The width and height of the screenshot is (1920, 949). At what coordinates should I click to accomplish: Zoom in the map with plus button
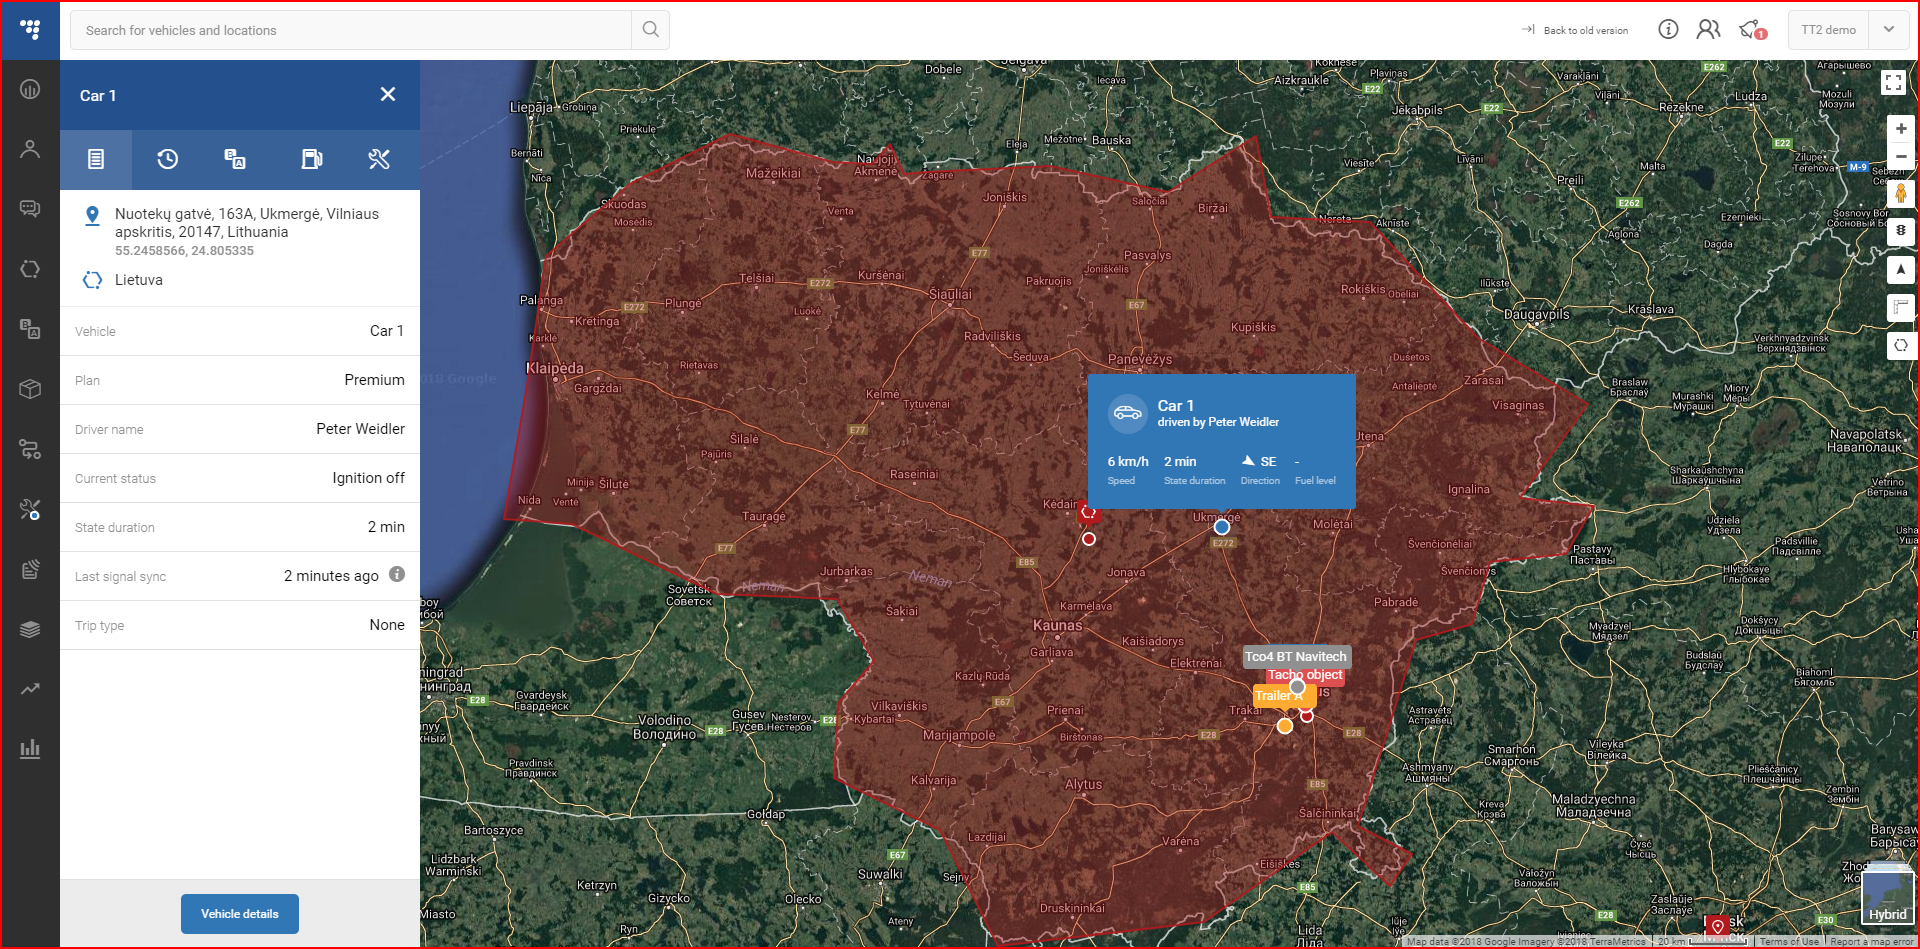coord(1901,129)
